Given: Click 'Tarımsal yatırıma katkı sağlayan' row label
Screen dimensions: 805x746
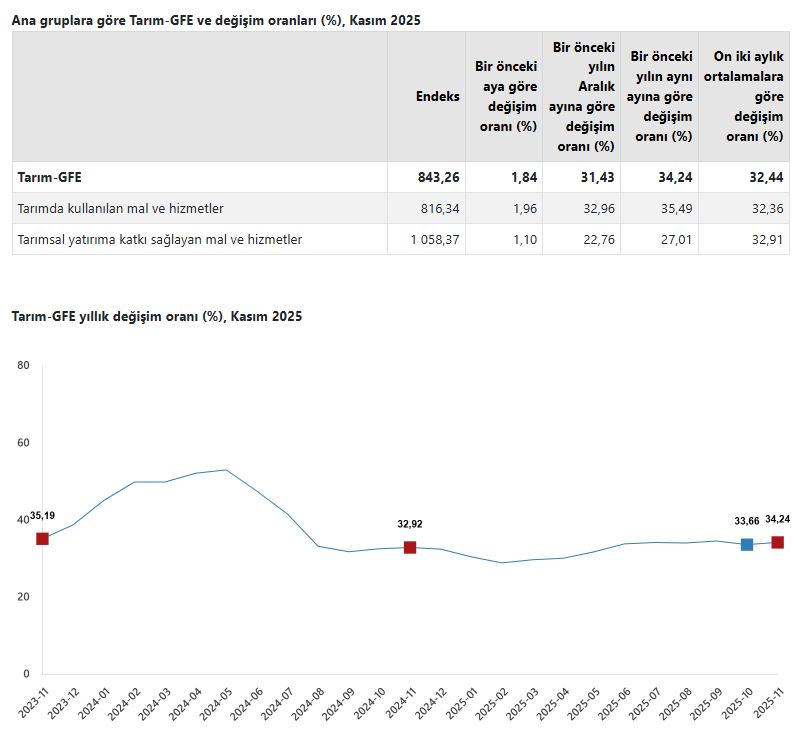Looking at the screenshot, I should tap(160, 239).
